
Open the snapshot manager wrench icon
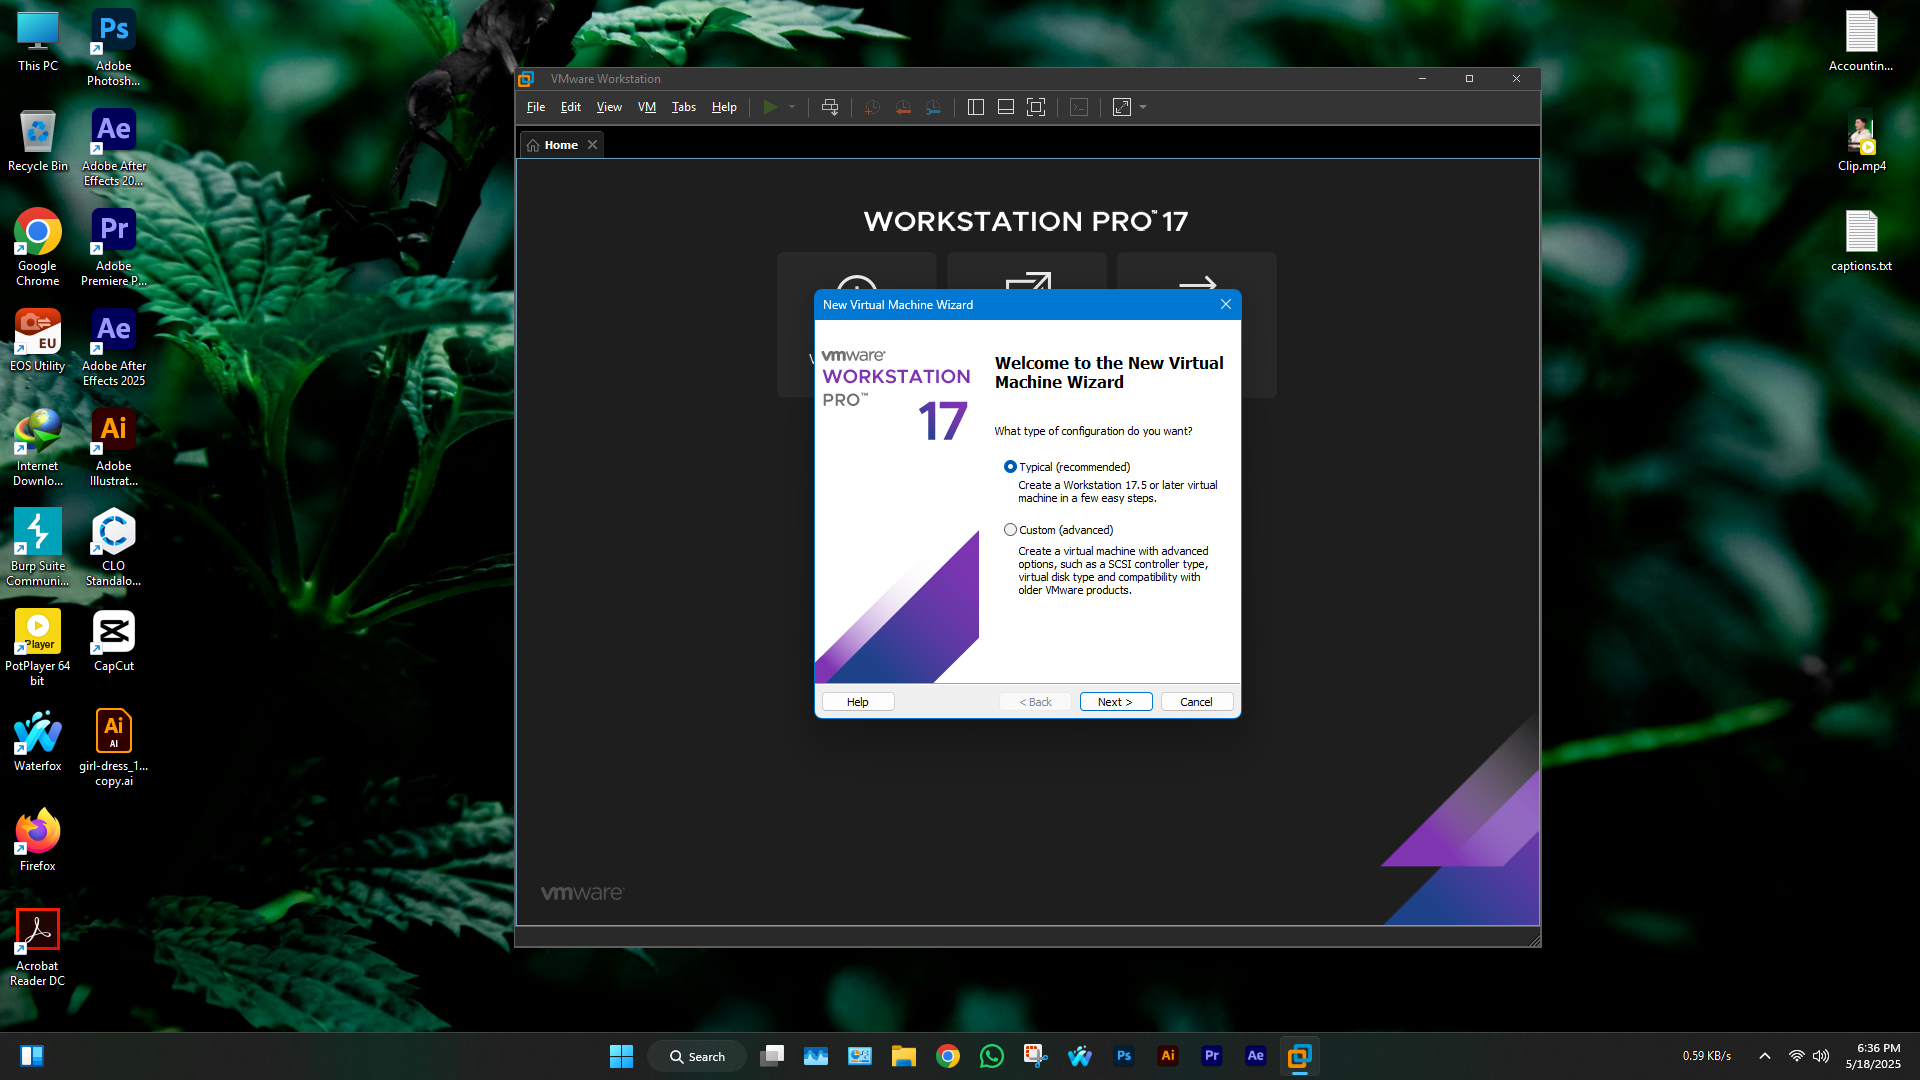pyautogui.click(x=933, y=107)
